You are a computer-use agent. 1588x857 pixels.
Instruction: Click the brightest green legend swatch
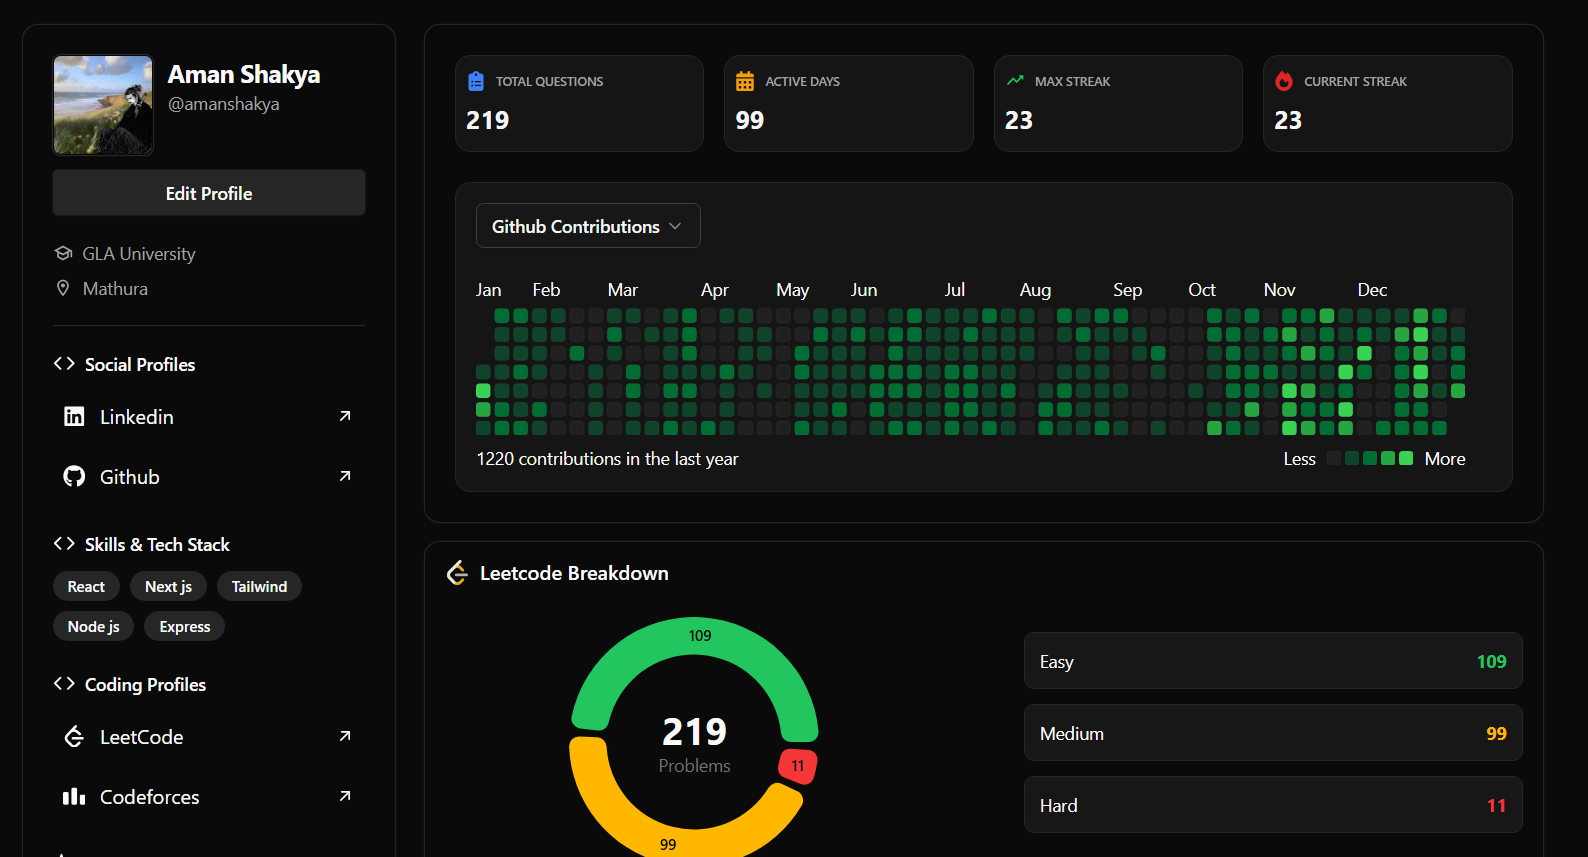1406,458
